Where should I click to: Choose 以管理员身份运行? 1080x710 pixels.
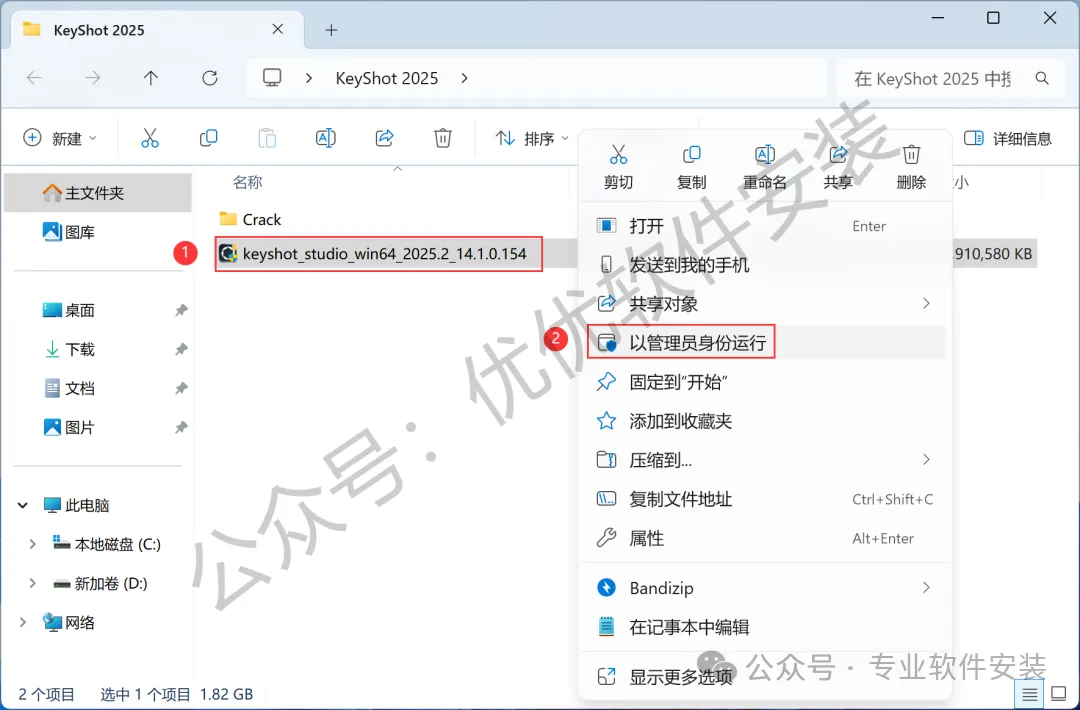coord(764,342)
